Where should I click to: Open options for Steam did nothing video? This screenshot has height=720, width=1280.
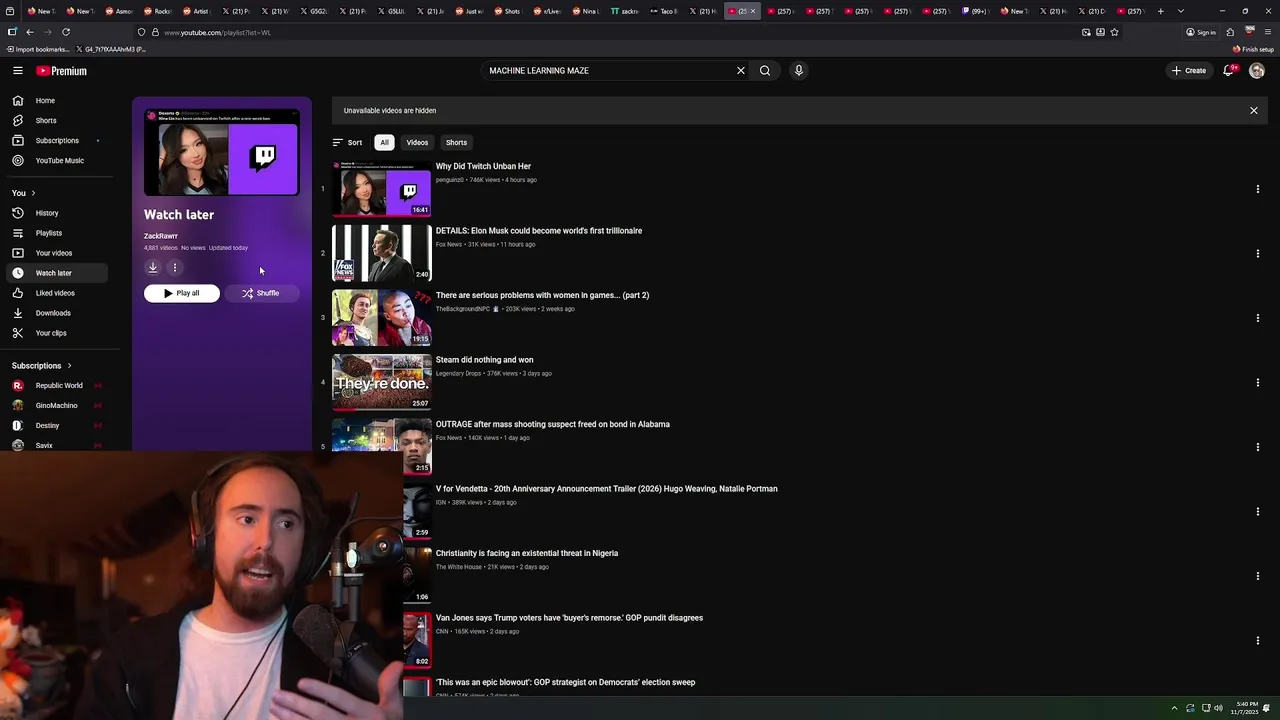coord(1257,382)
